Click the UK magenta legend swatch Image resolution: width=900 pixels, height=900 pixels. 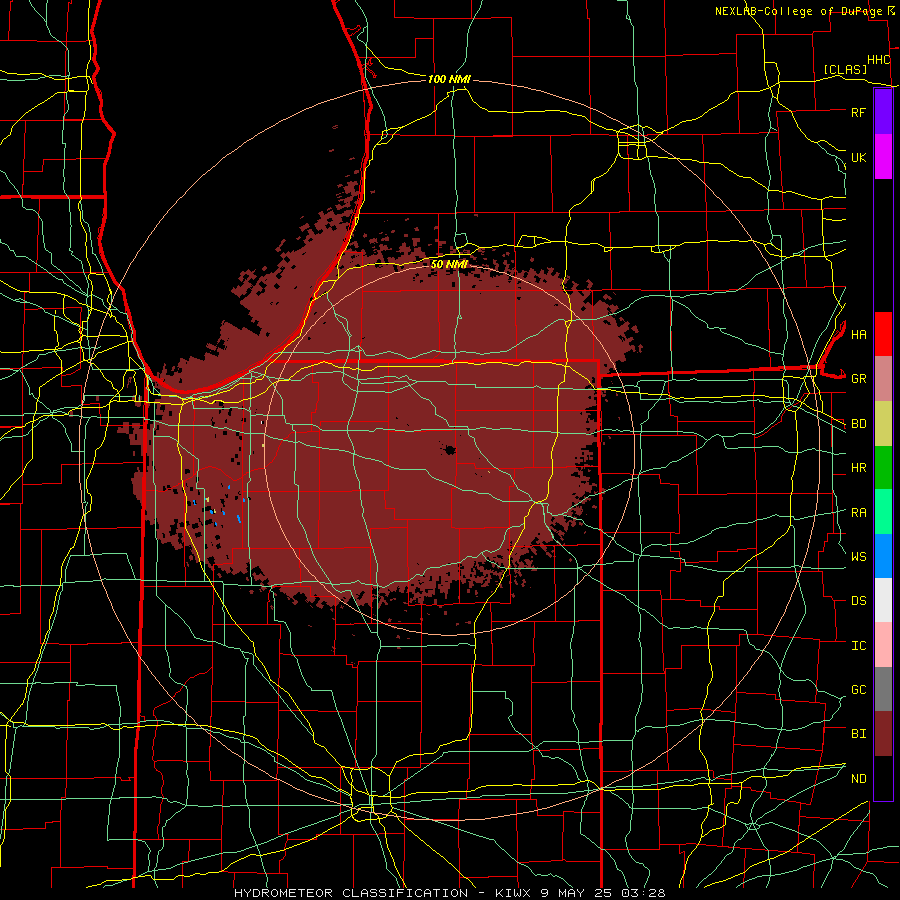(x=883, y=157)
